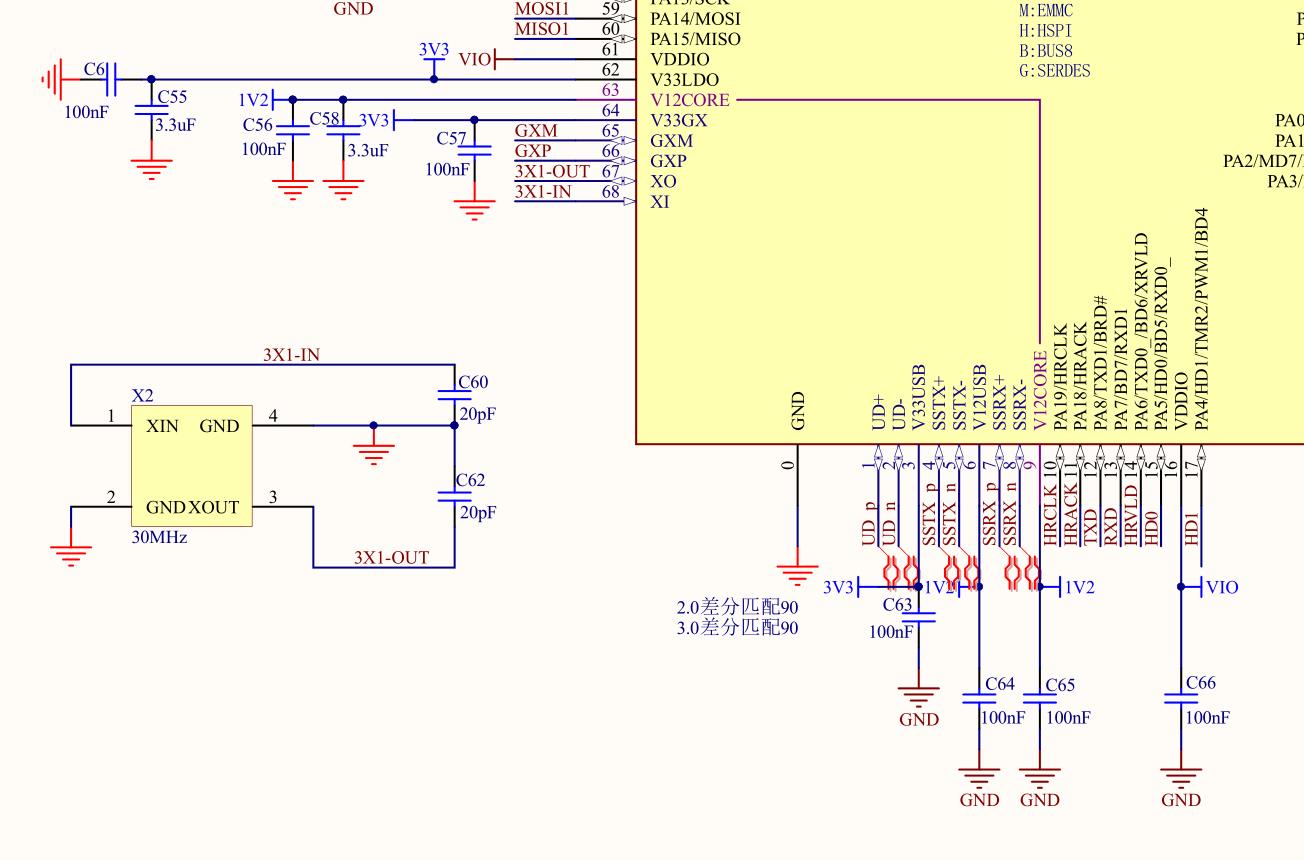
Task: Select the SSRX_p net label
Action: click(990, 513)
